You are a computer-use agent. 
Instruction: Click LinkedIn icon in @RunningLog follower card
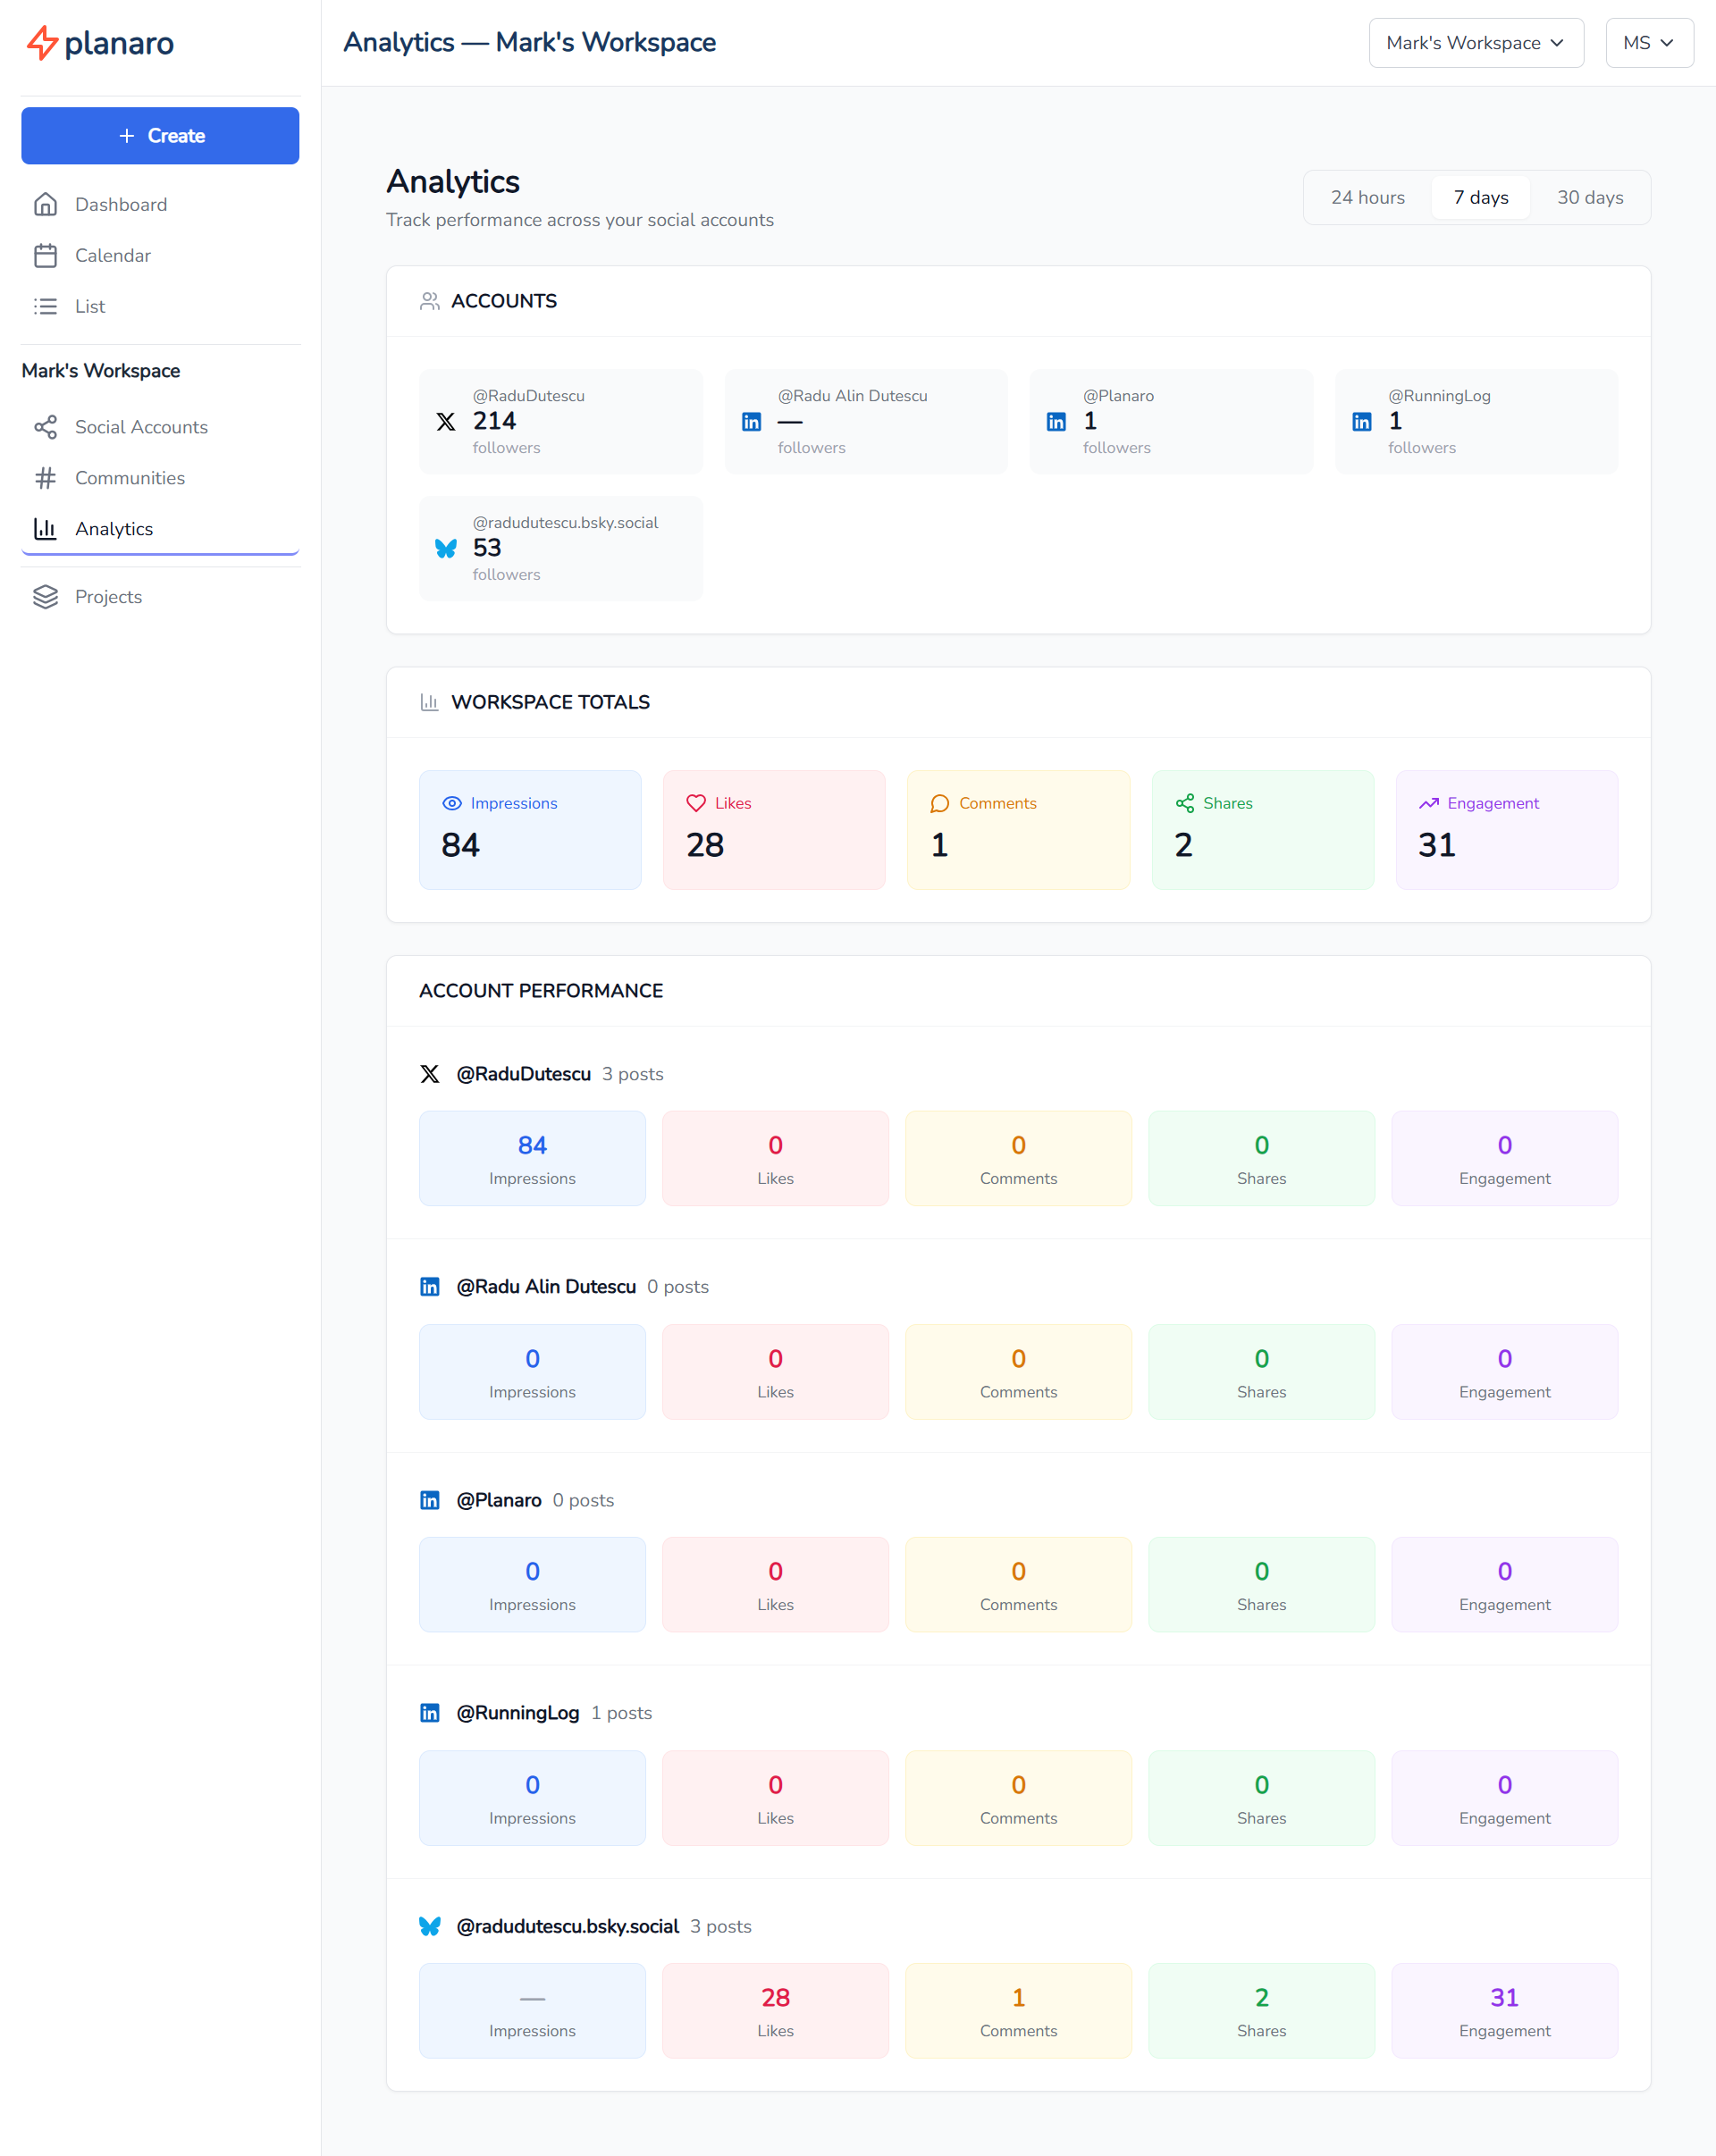click(x=1361, y=422)
